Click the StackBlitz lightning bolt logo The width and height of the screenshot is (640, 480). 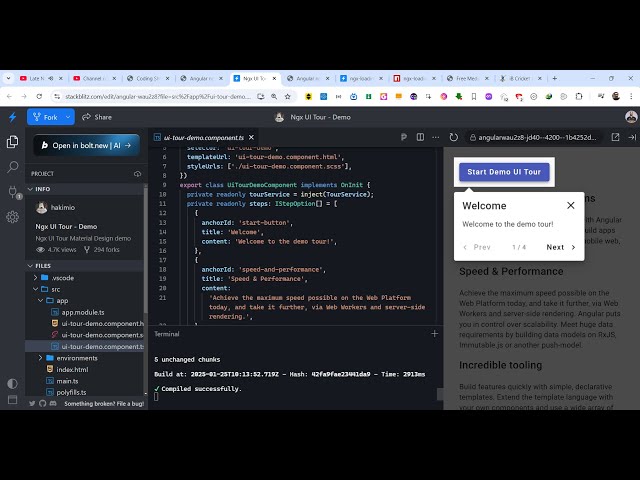[12, 117]
